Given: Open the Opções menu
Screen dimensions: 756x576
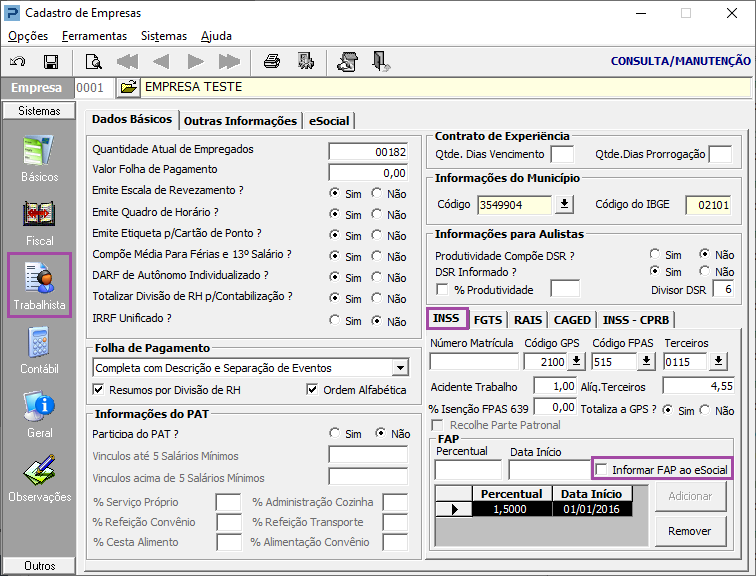Looking at the screenshot, I should coord(28,36).
